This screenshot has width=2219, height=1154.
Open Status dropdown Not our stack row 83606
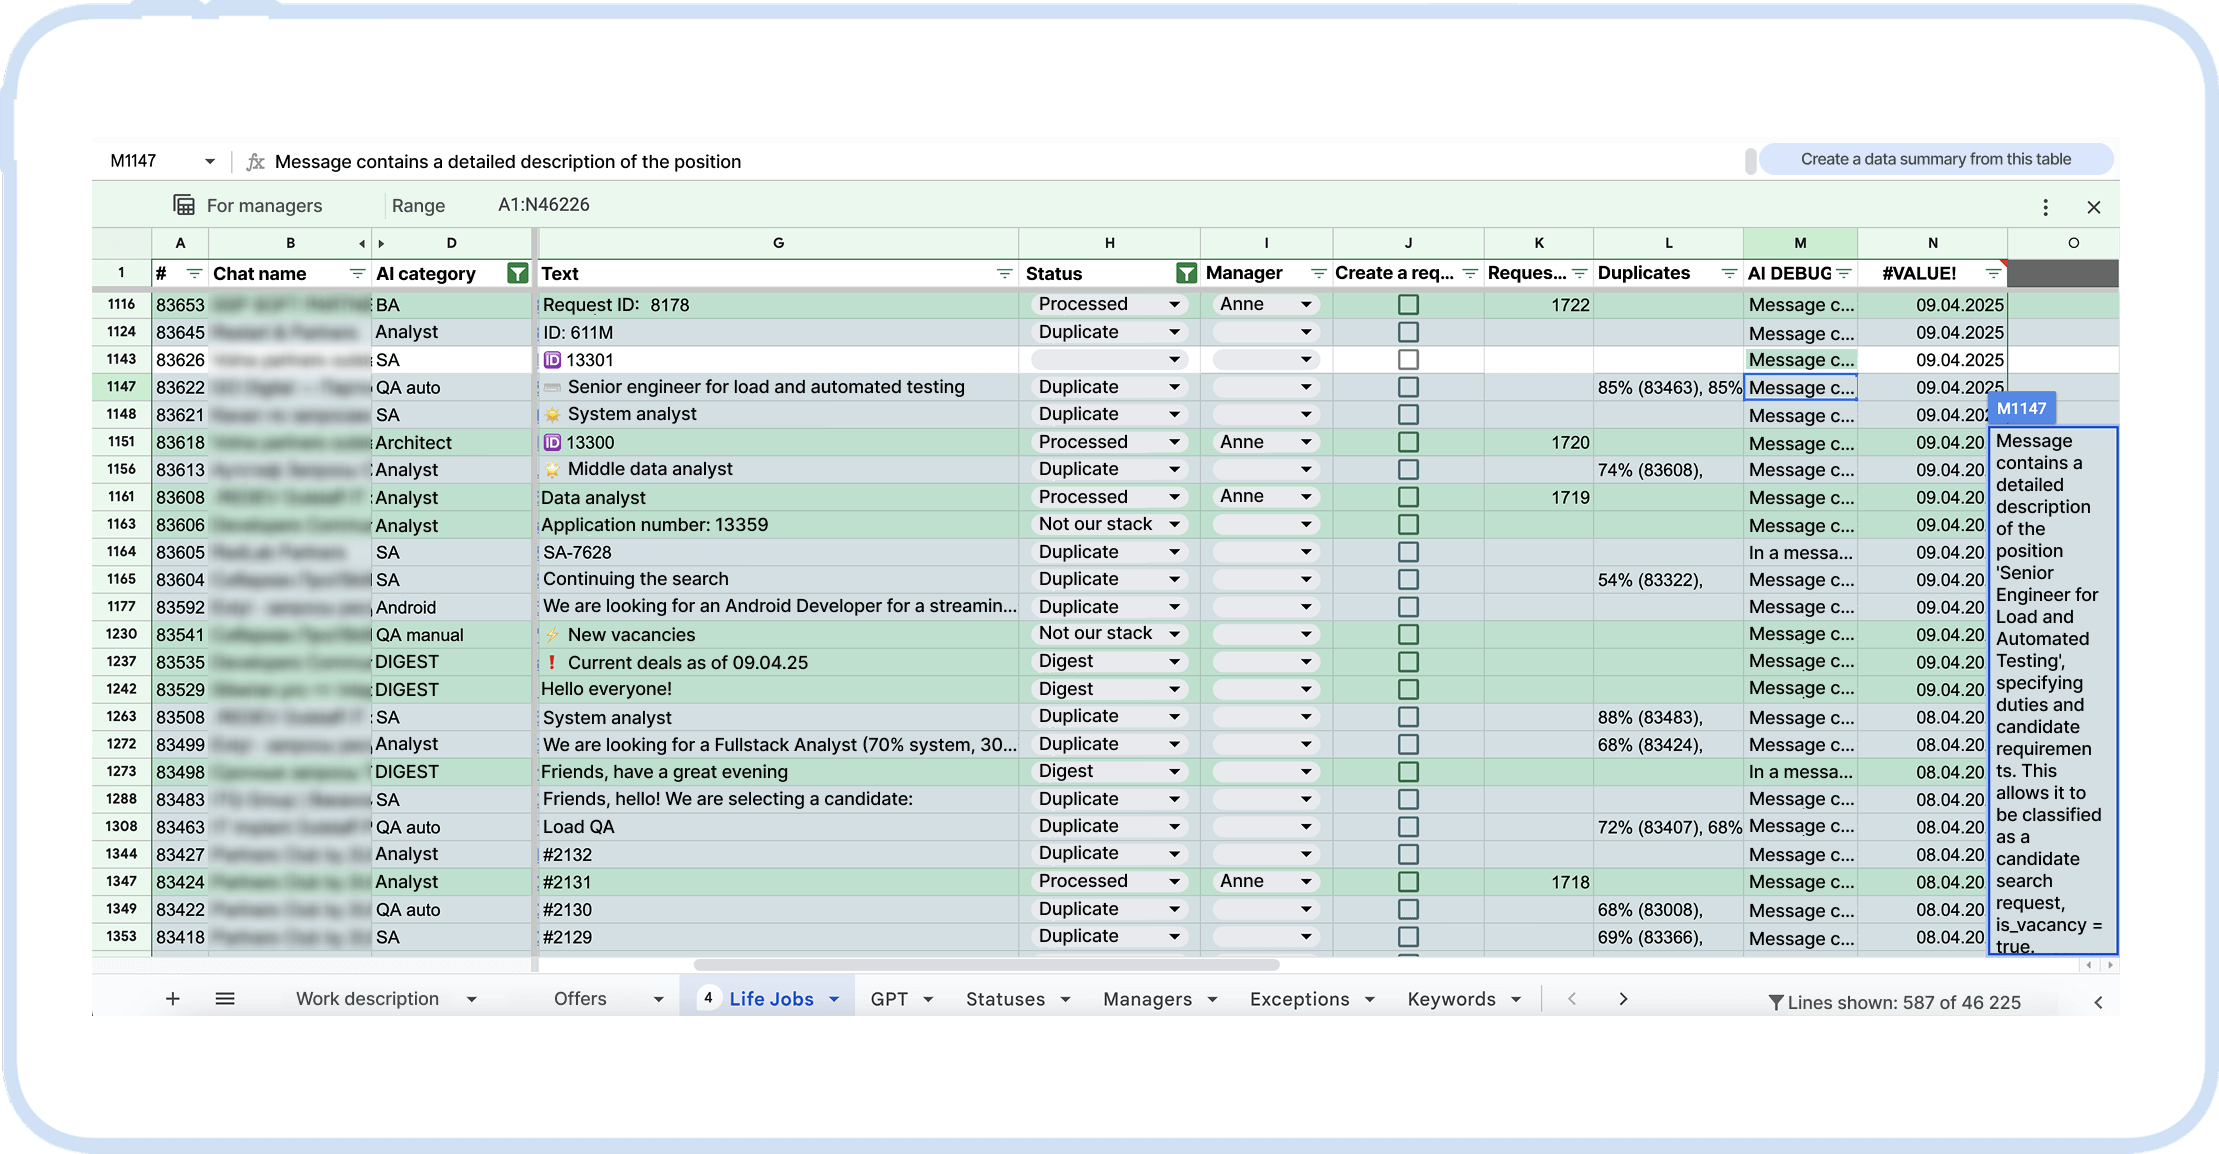coord(1109,524)
